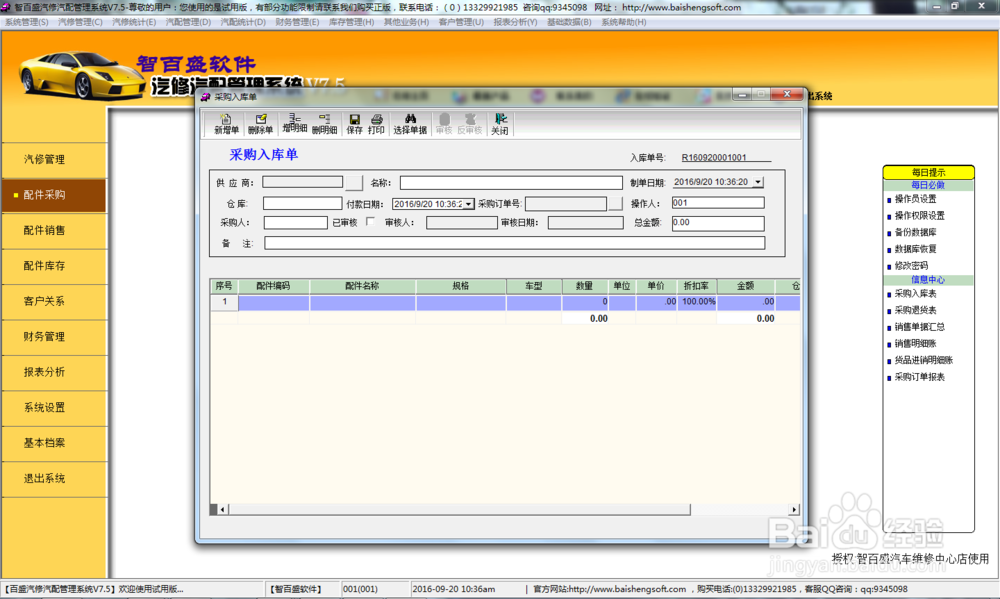Click the 操作人 field showing 001
The image size is (1000, 599).
pos(718,203)
